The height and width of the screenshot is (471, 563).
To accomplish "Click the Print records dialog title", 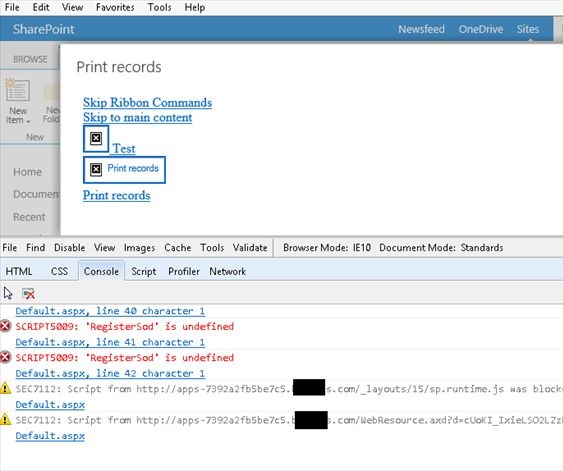I will coord(119,67).
